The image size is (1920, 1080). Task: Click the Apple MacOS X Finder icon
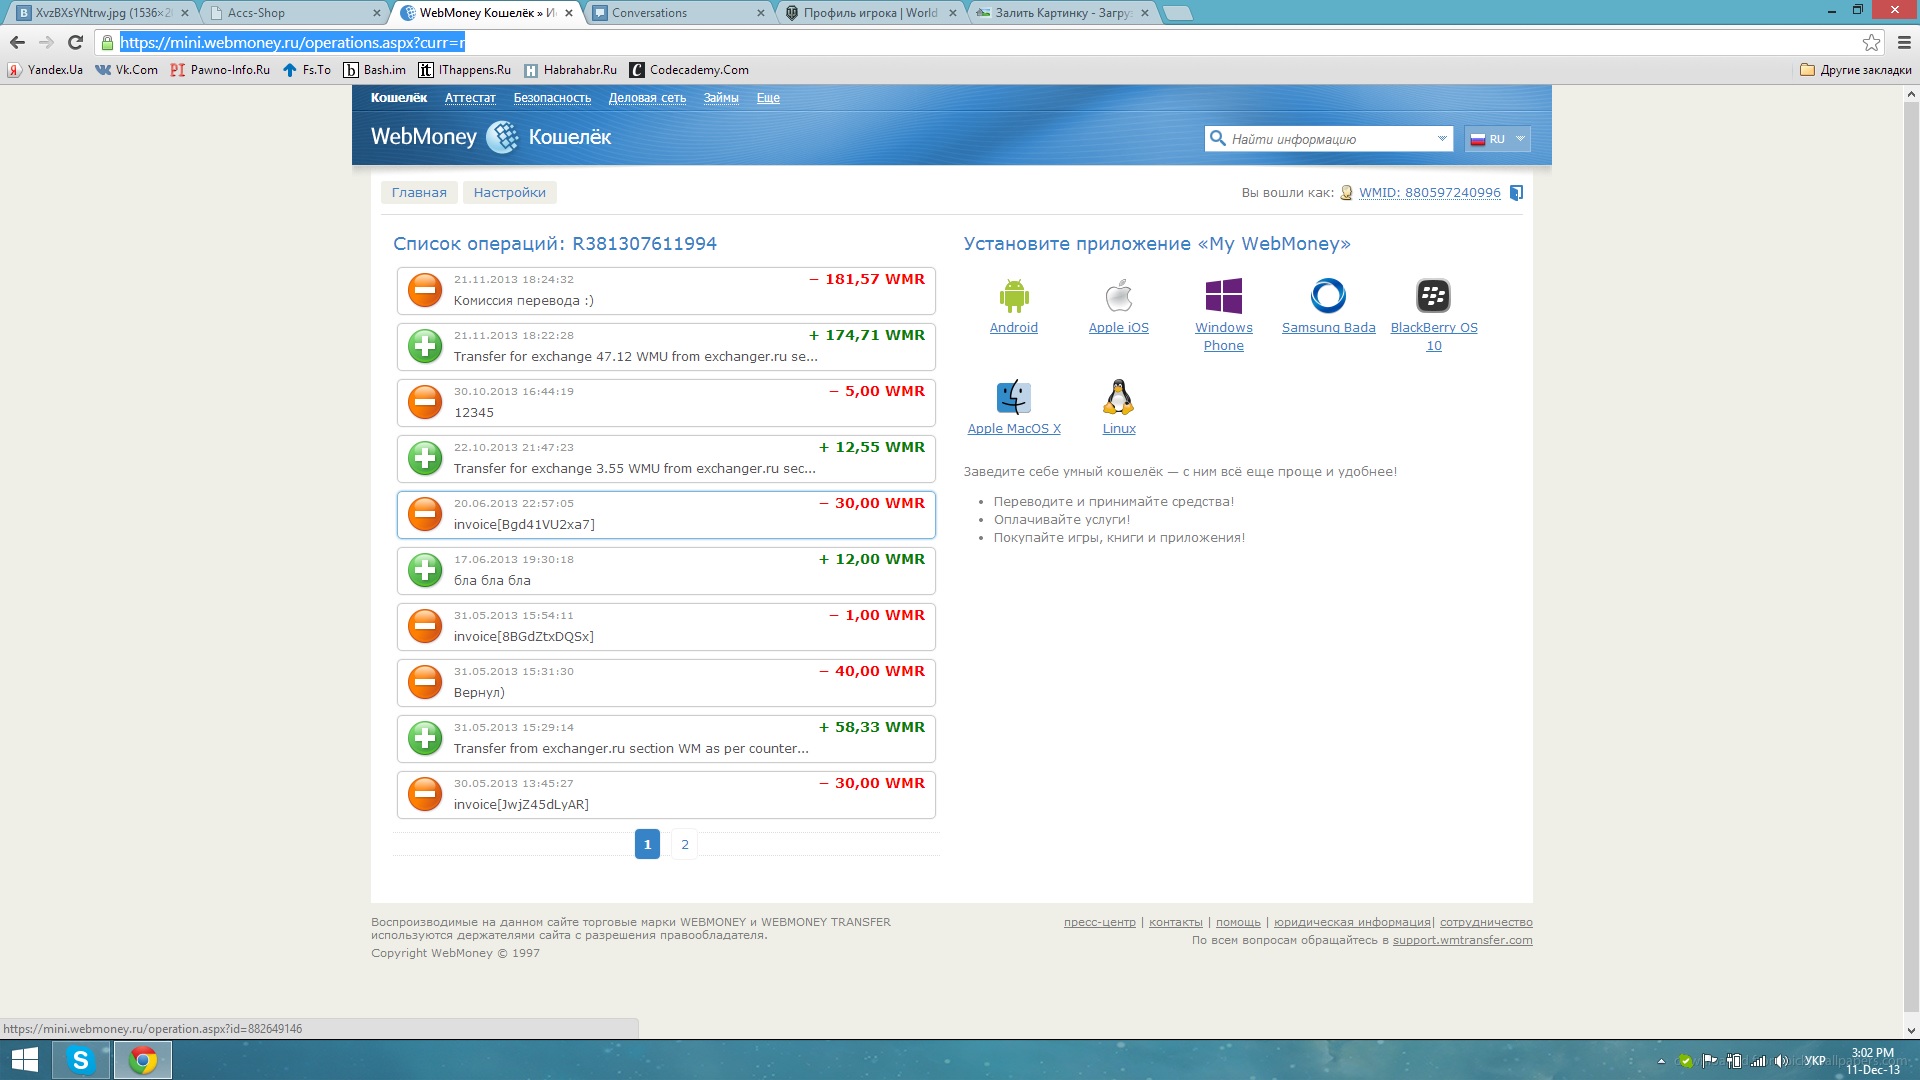tap(1013, 397)
